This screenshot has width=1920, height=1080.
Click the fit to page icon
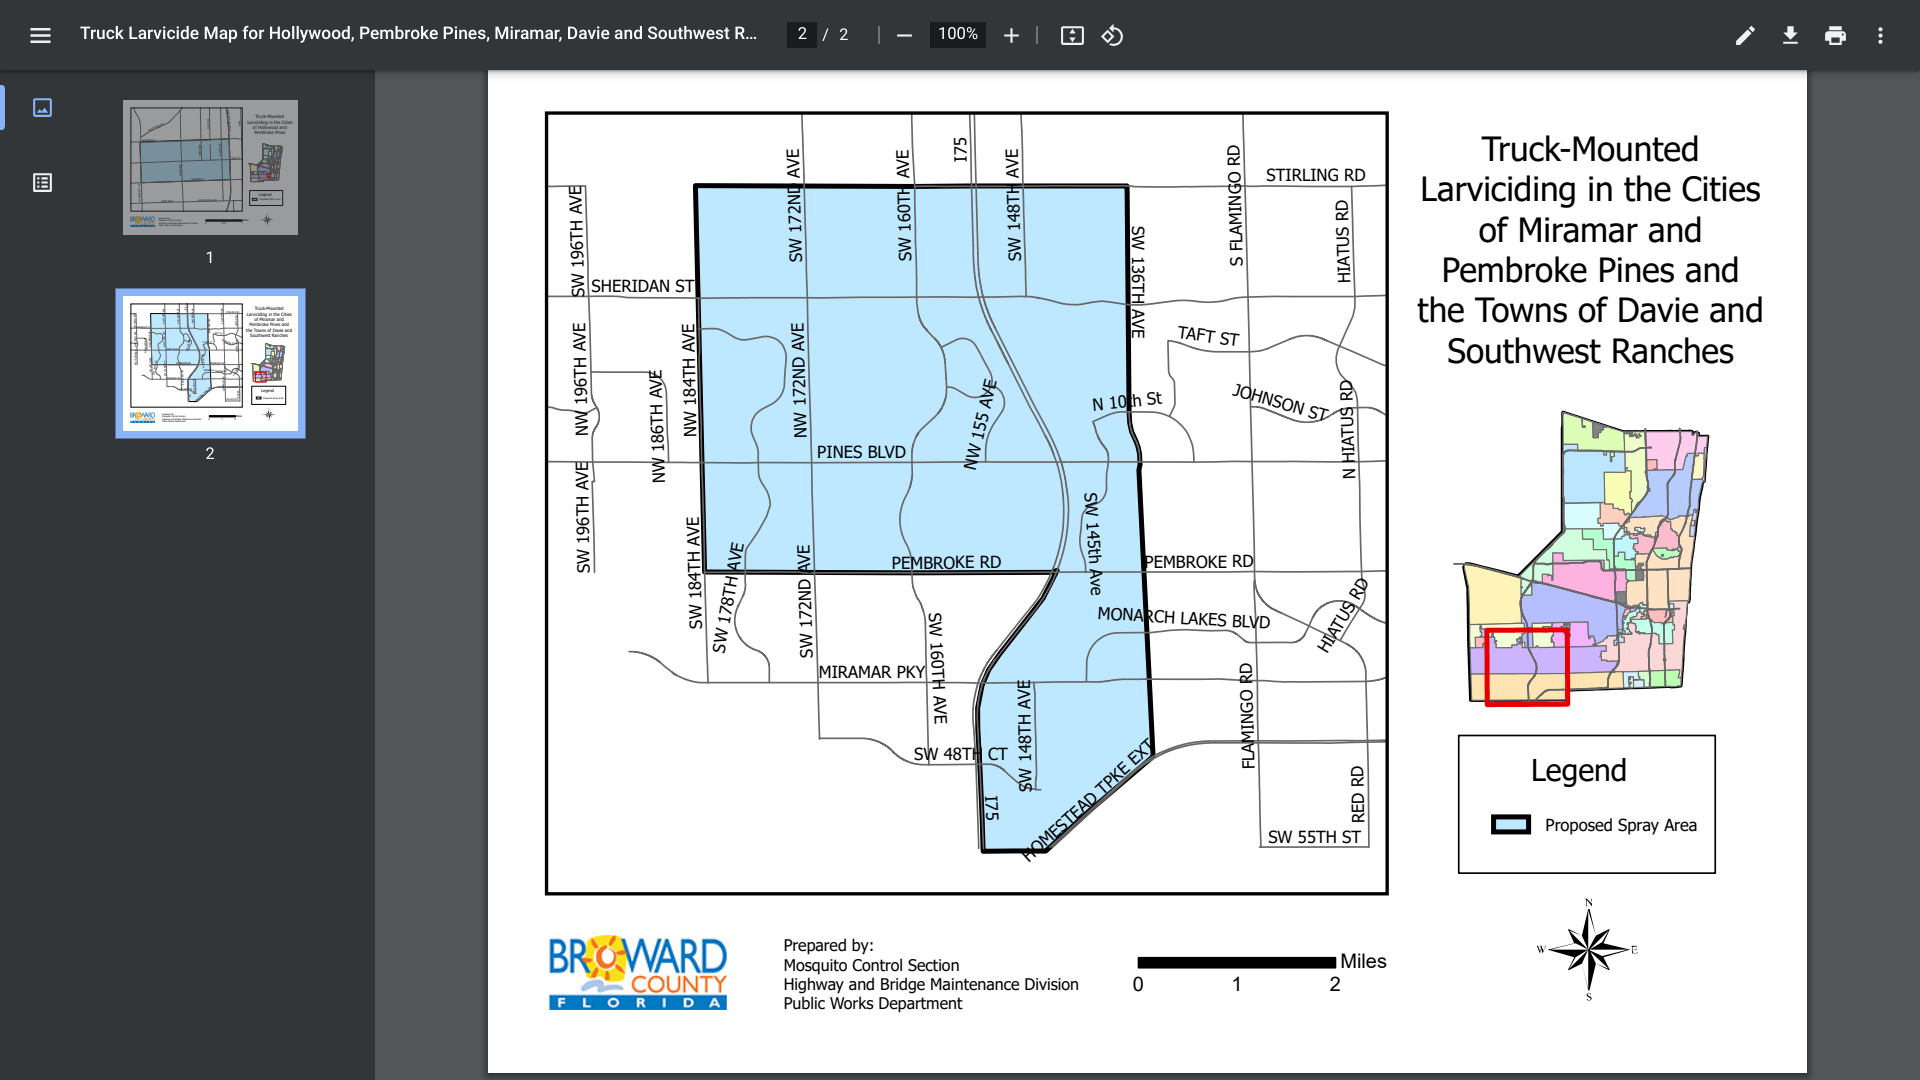point(1072,36)
